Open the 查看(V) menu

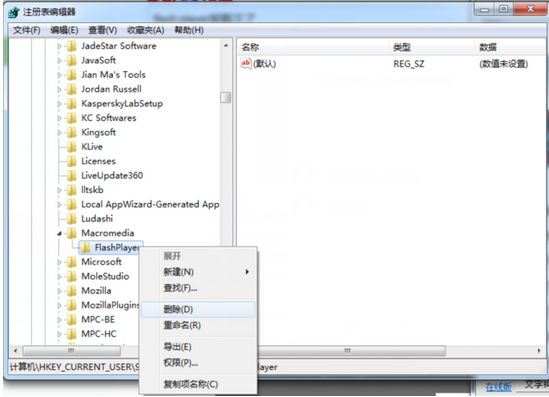point(103,30)
